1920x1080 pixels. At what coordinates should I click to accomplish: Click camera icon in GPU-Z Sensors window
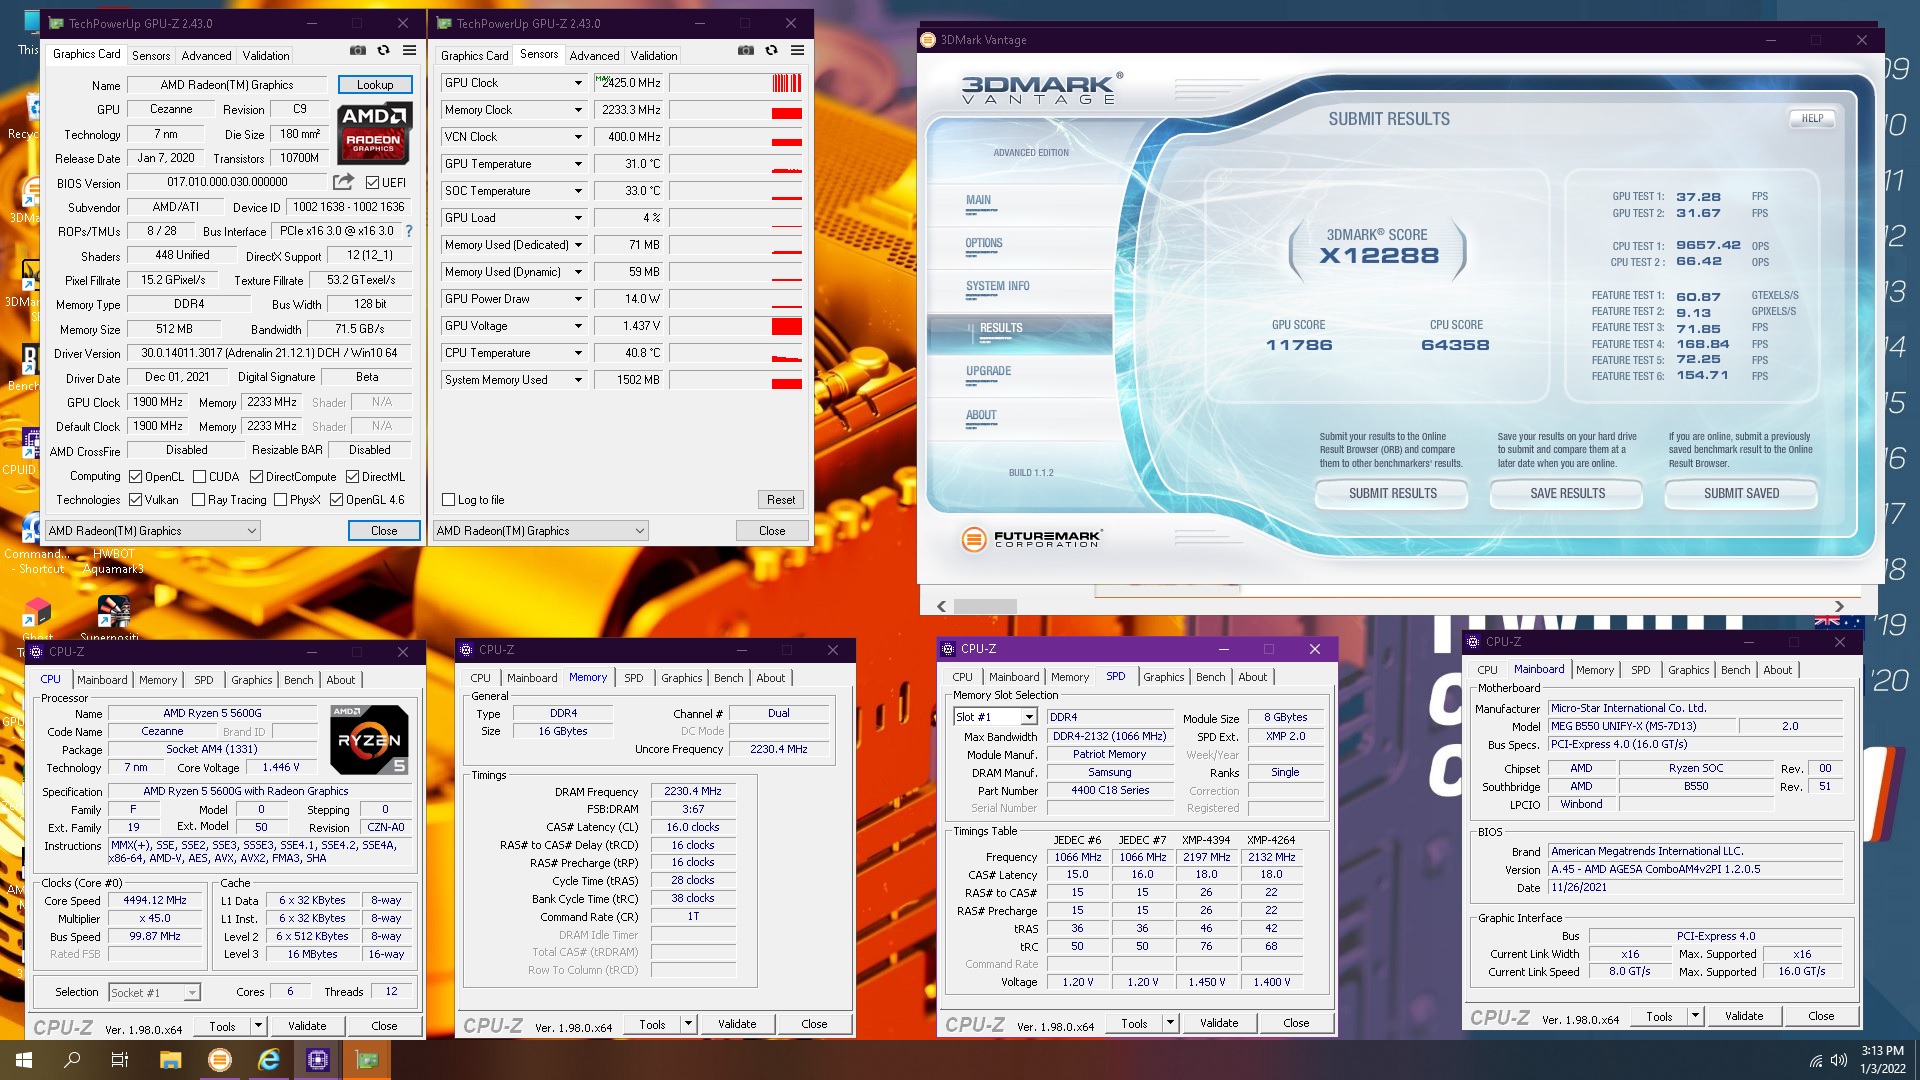coord(745,50)
